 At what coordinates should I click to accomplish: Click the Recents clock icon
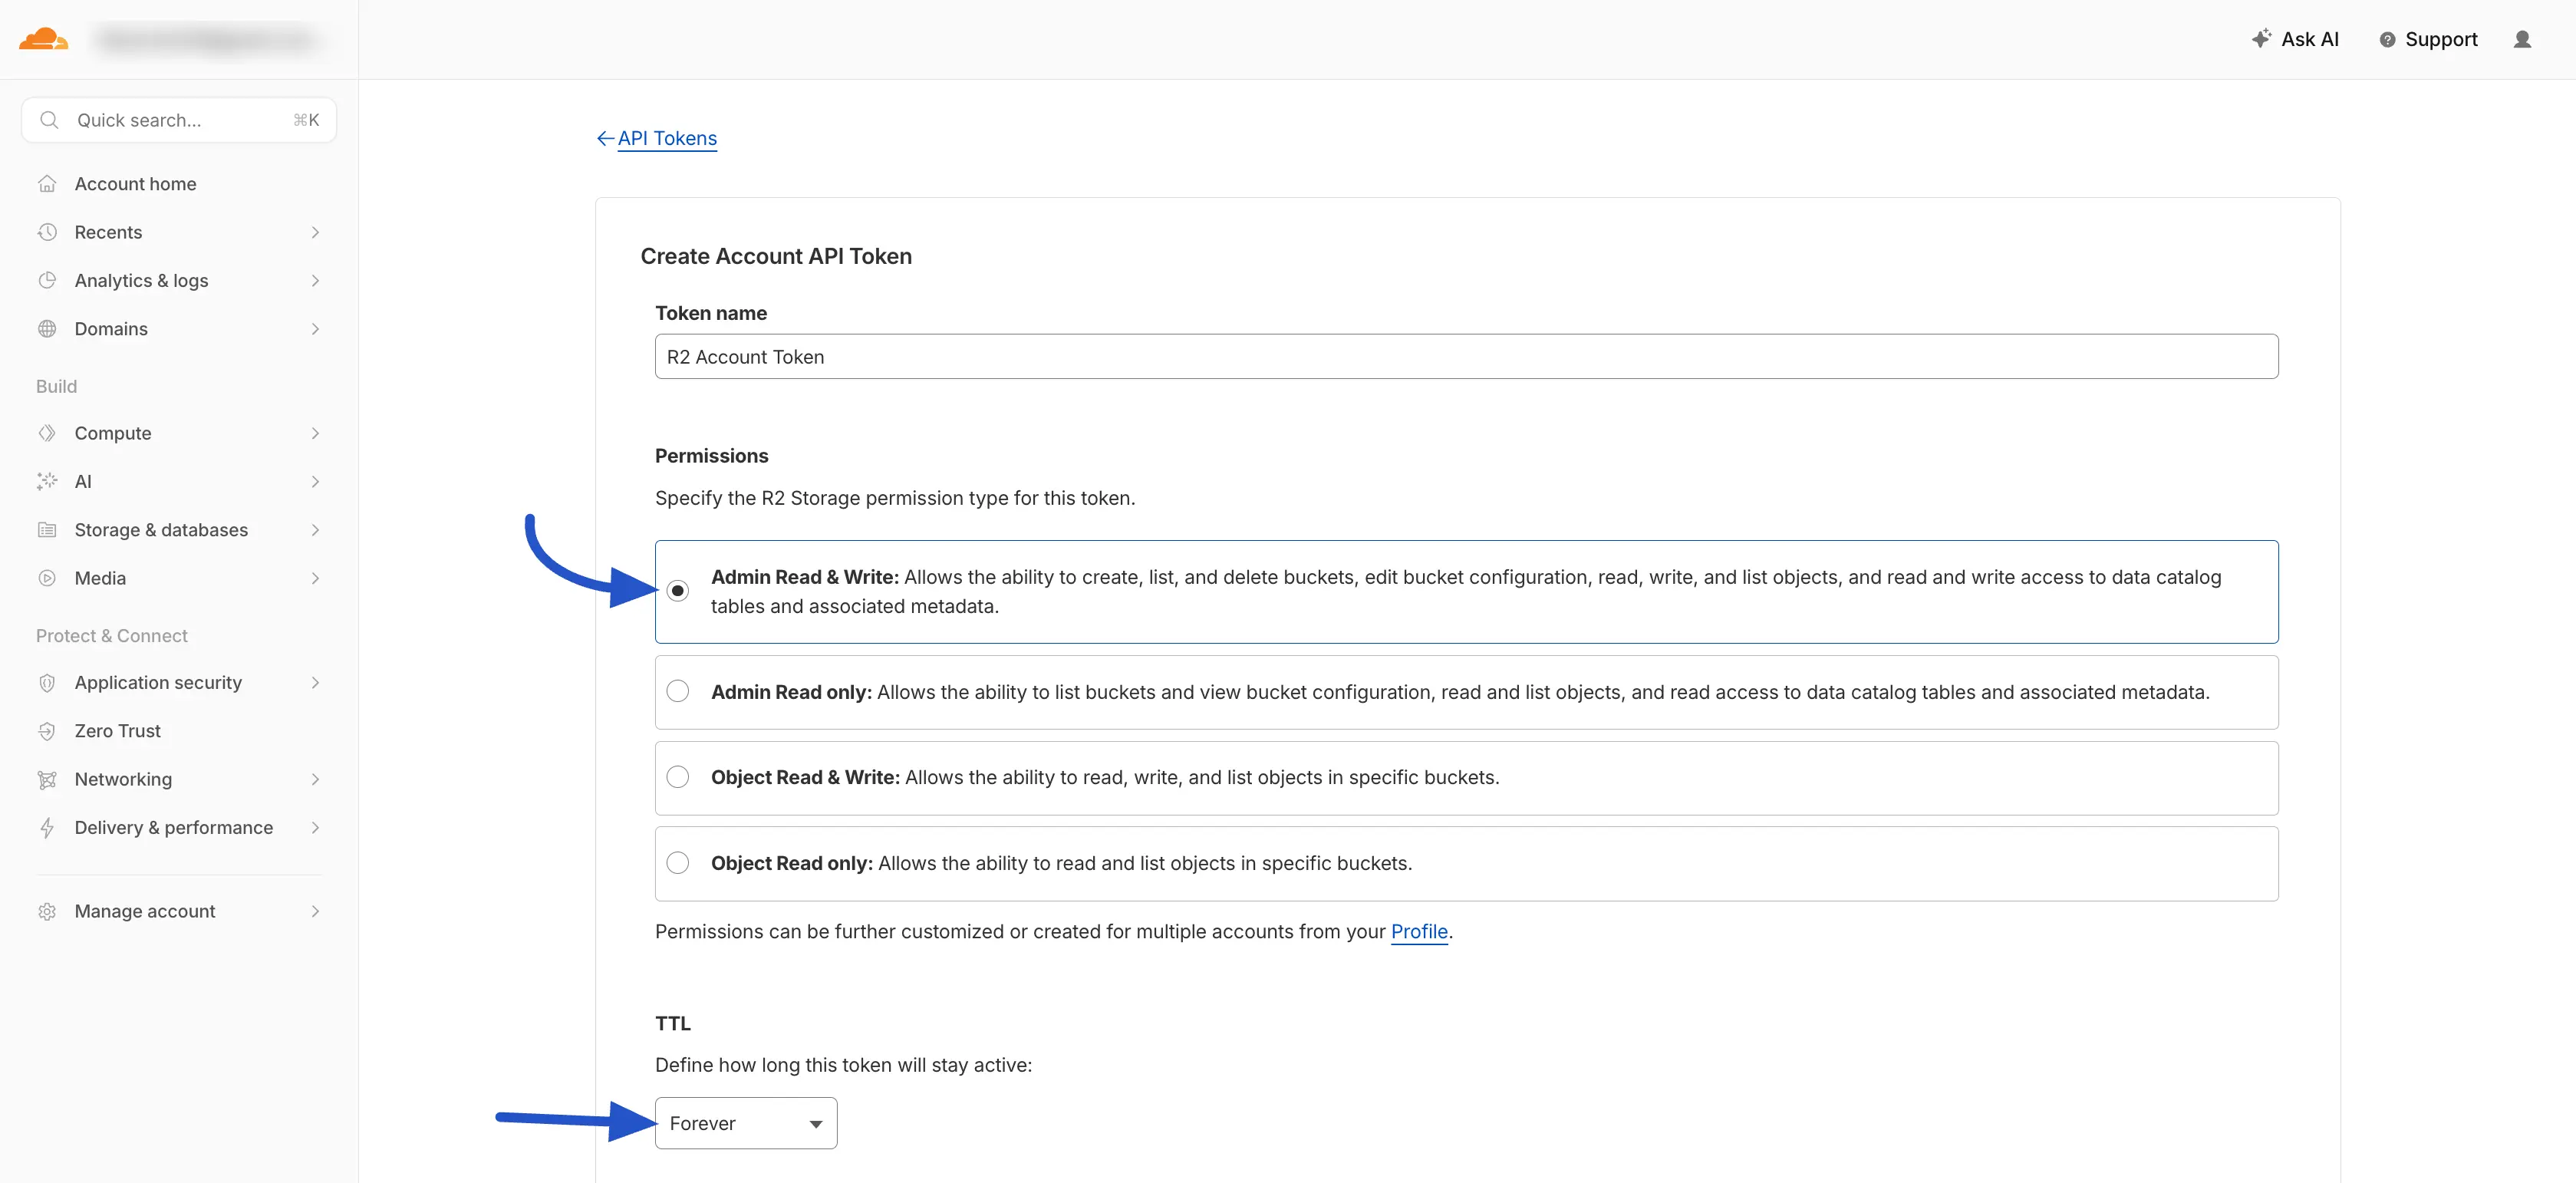click(48, 231)
